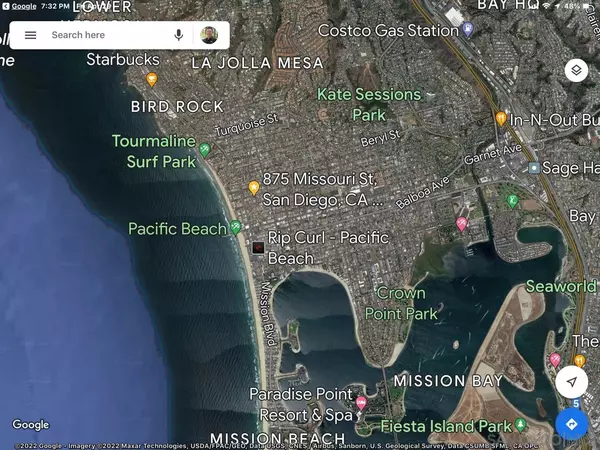
Task: Tap the Sage hotel square marker
Action: point(534,168)
